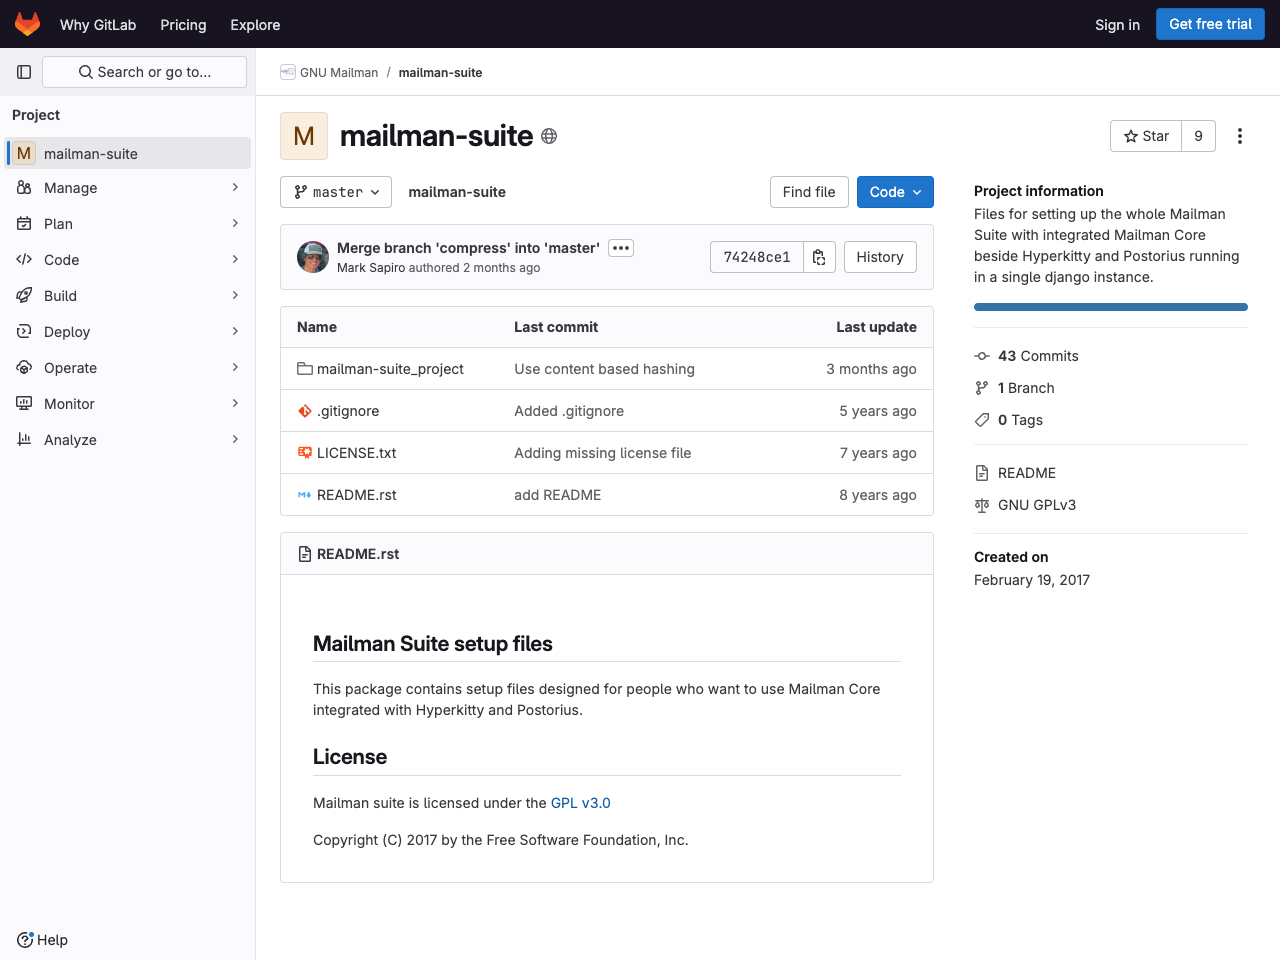The image size is (1280, 960).
Task: Open the Pricing menu item
Action: click(x=183, y=25)
